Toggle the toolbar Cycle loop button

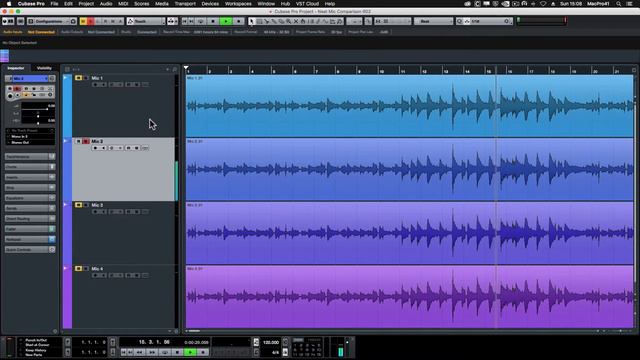coord(200,21)
